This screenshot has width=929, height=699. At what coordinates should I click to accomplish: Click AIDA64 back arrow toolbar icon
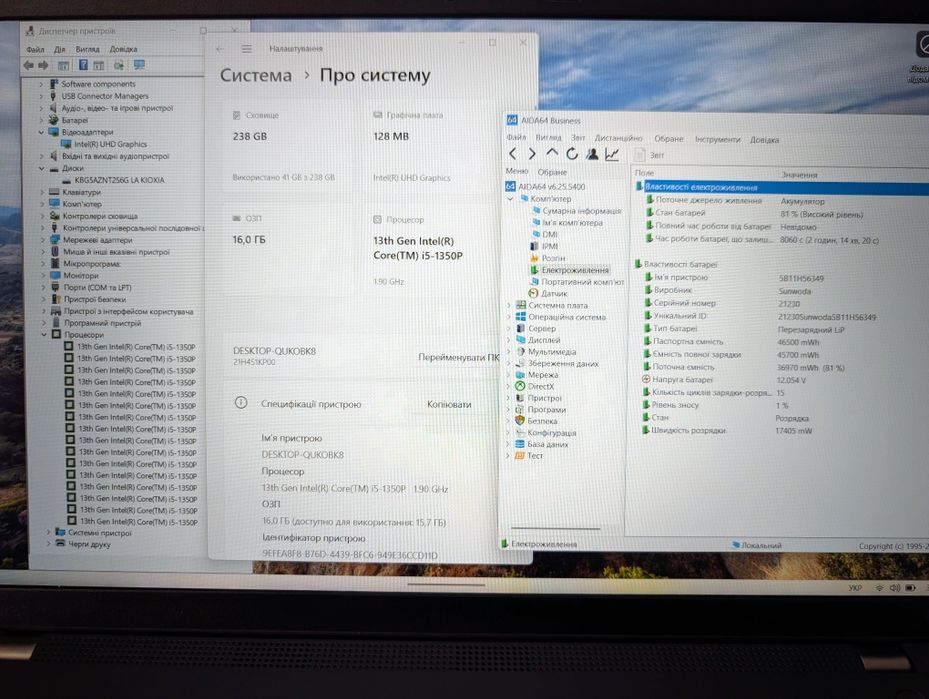tap(512, 155)
